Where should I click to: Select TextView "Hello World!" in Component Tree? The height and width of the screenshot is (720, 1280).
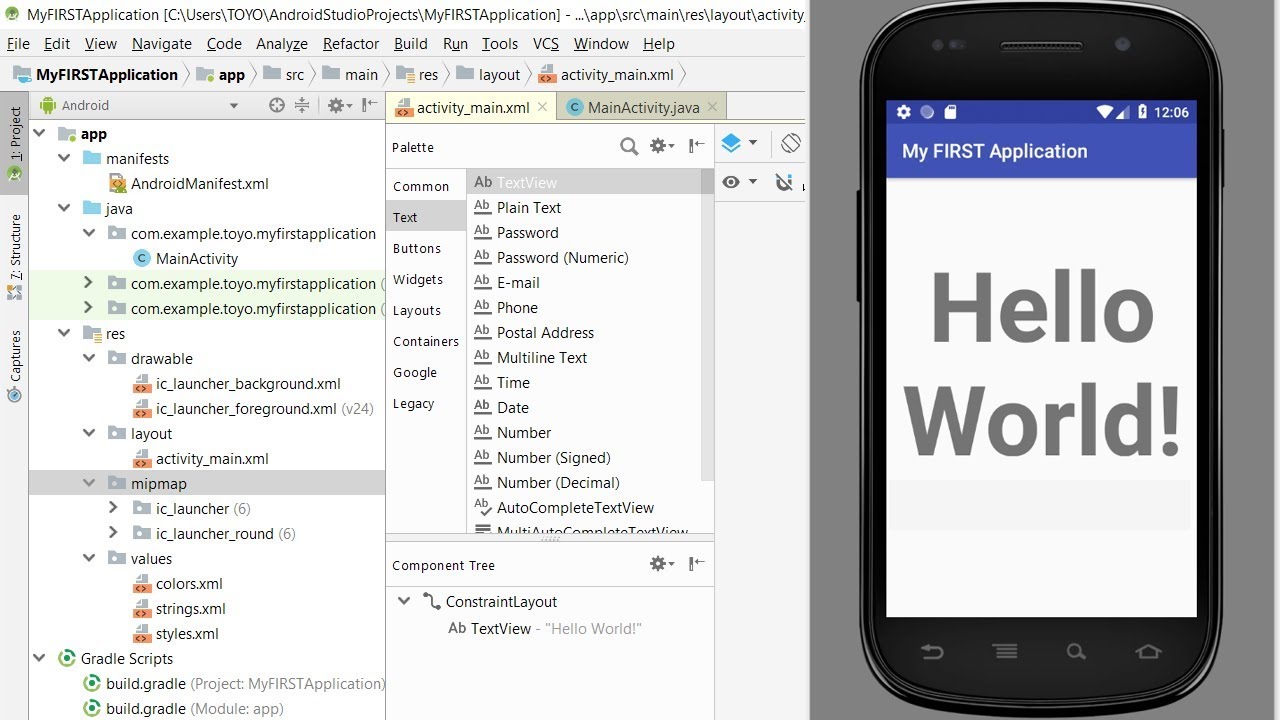545,629
